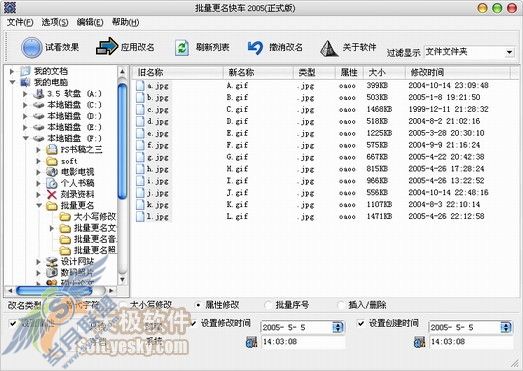Click the size cell 1468KB
Screen dimensions: 523x371
coord(379,109)
